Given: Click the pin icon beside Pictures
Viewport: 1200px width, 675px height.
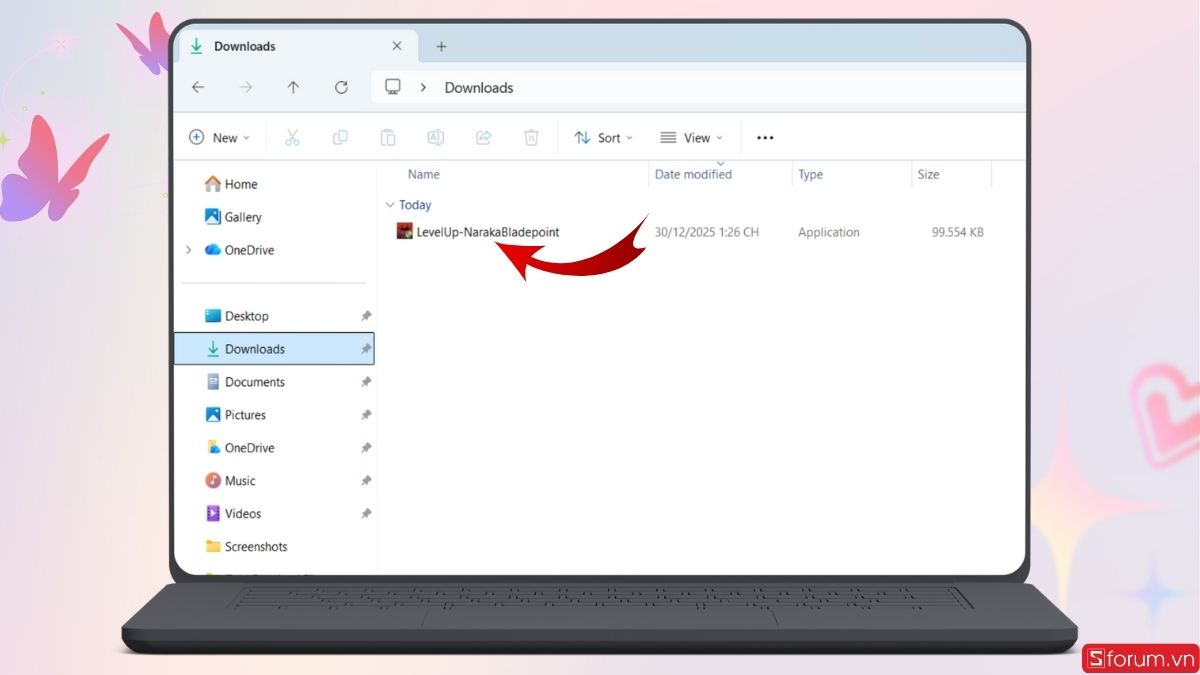Looking at the screenshot, I should (365, 415).
